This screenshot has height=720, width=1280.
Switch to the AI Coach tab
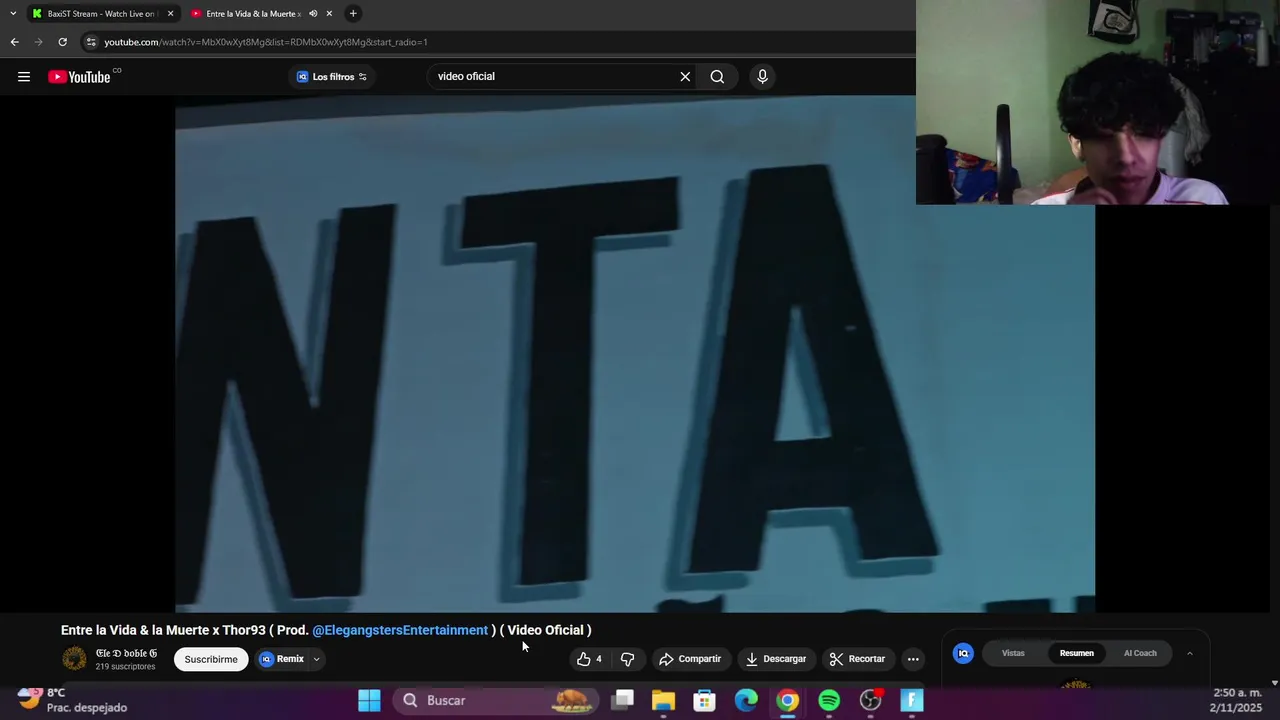click(1140, 653)
